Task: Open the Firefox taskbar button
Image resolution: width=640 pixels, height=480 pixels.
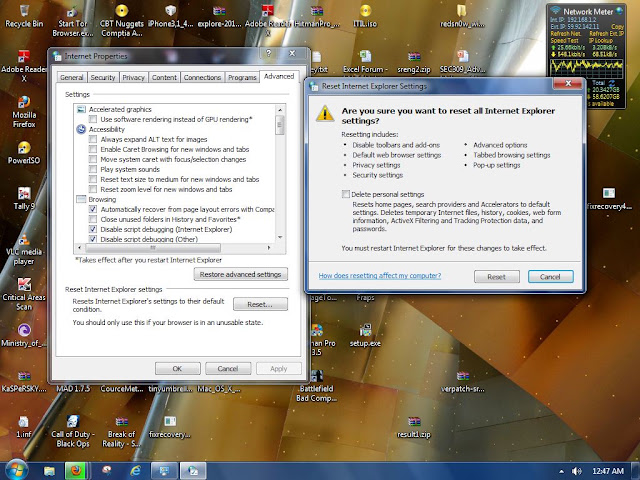Action: [x=76, y=471]
